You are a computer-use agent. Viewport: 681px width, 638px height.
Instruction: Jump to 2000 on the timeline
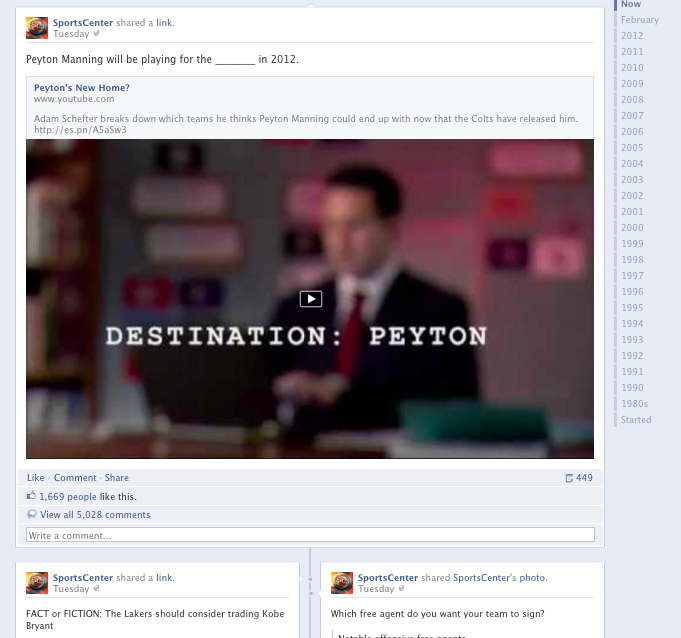(x=632, y=228)
